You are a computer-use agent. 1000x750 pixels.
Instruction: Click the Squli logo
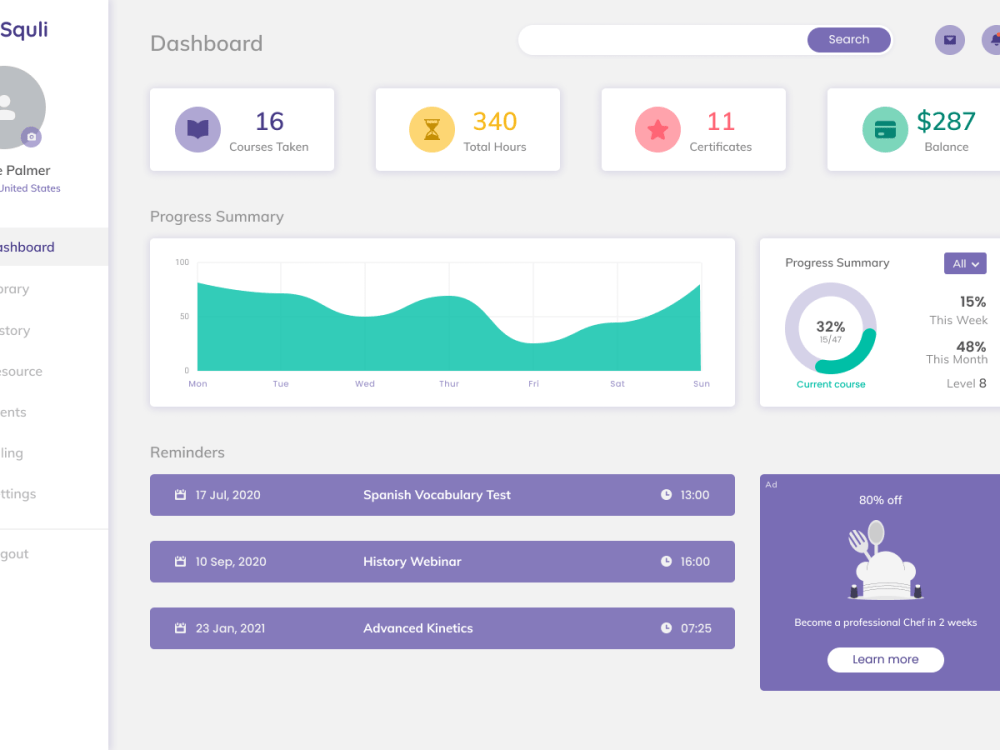tap(24, 30)
